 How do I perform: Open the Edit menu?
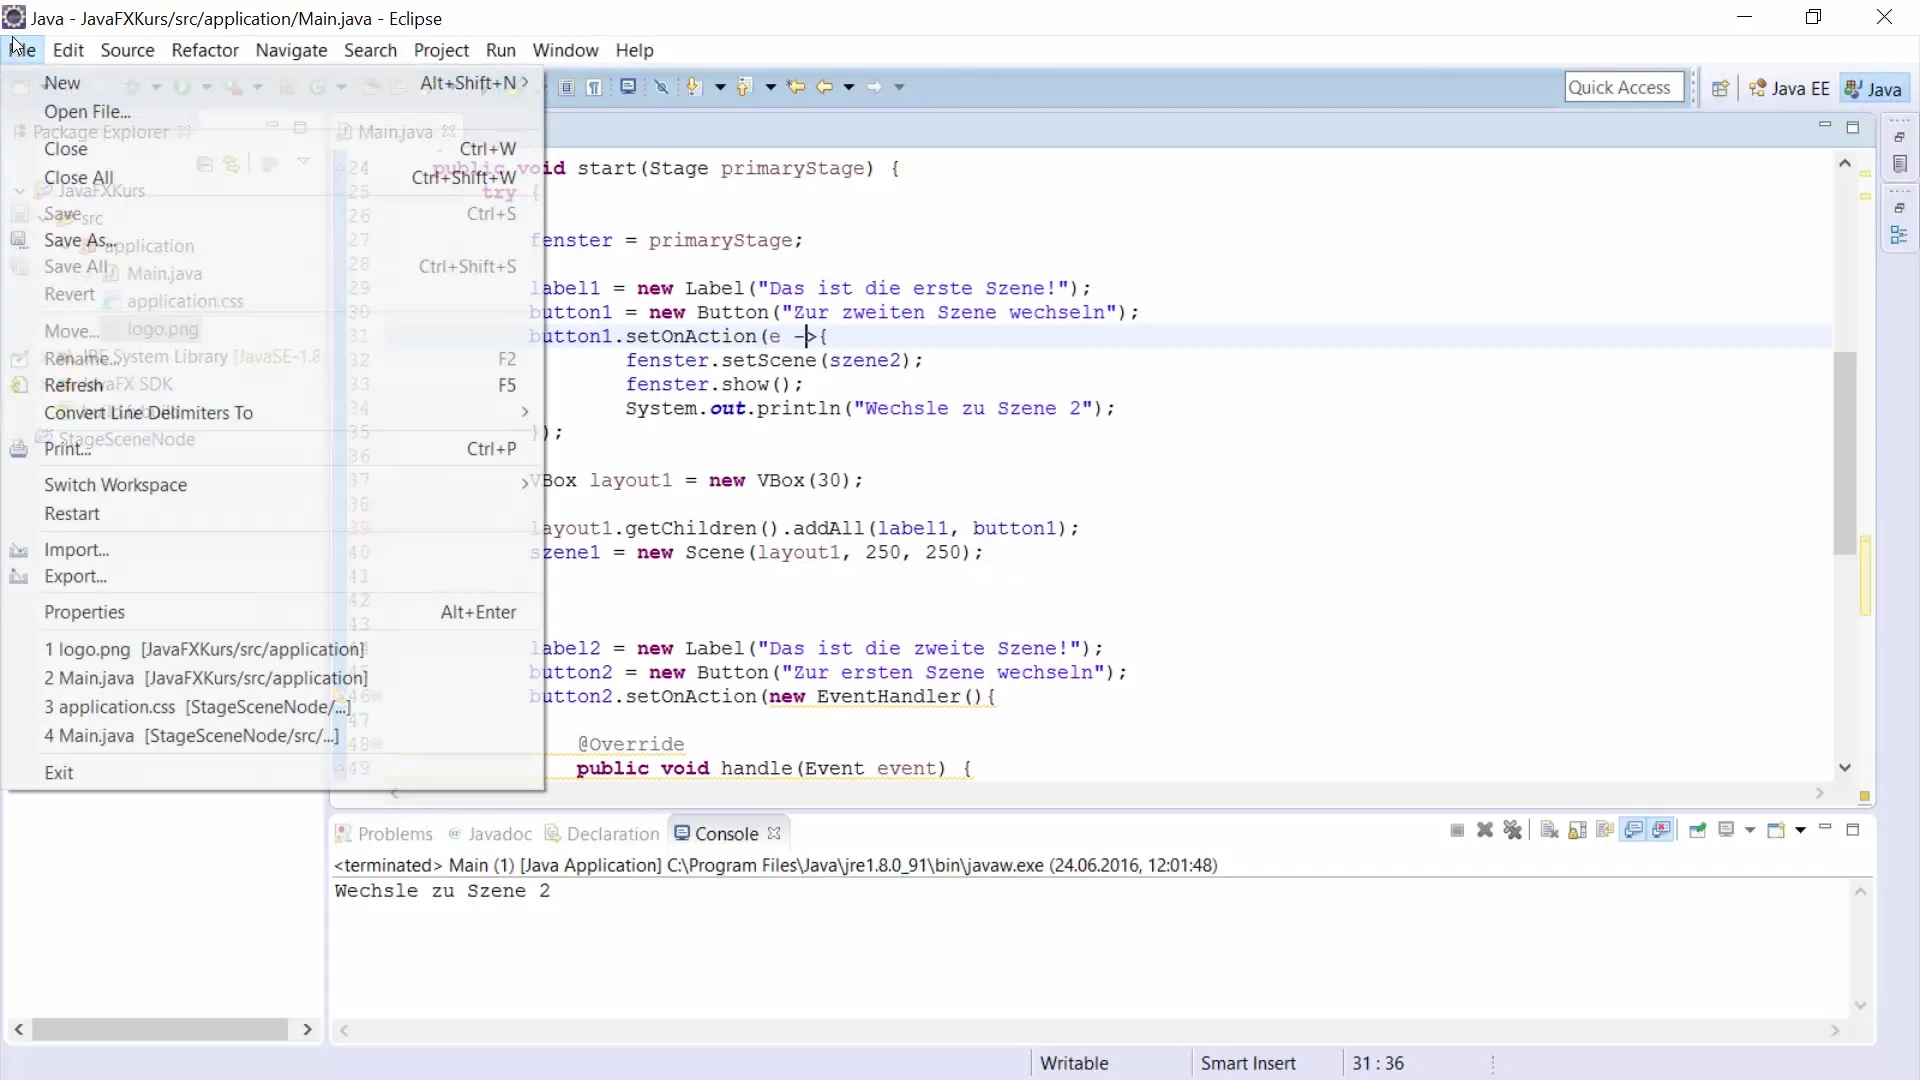(x=68, y=50)
